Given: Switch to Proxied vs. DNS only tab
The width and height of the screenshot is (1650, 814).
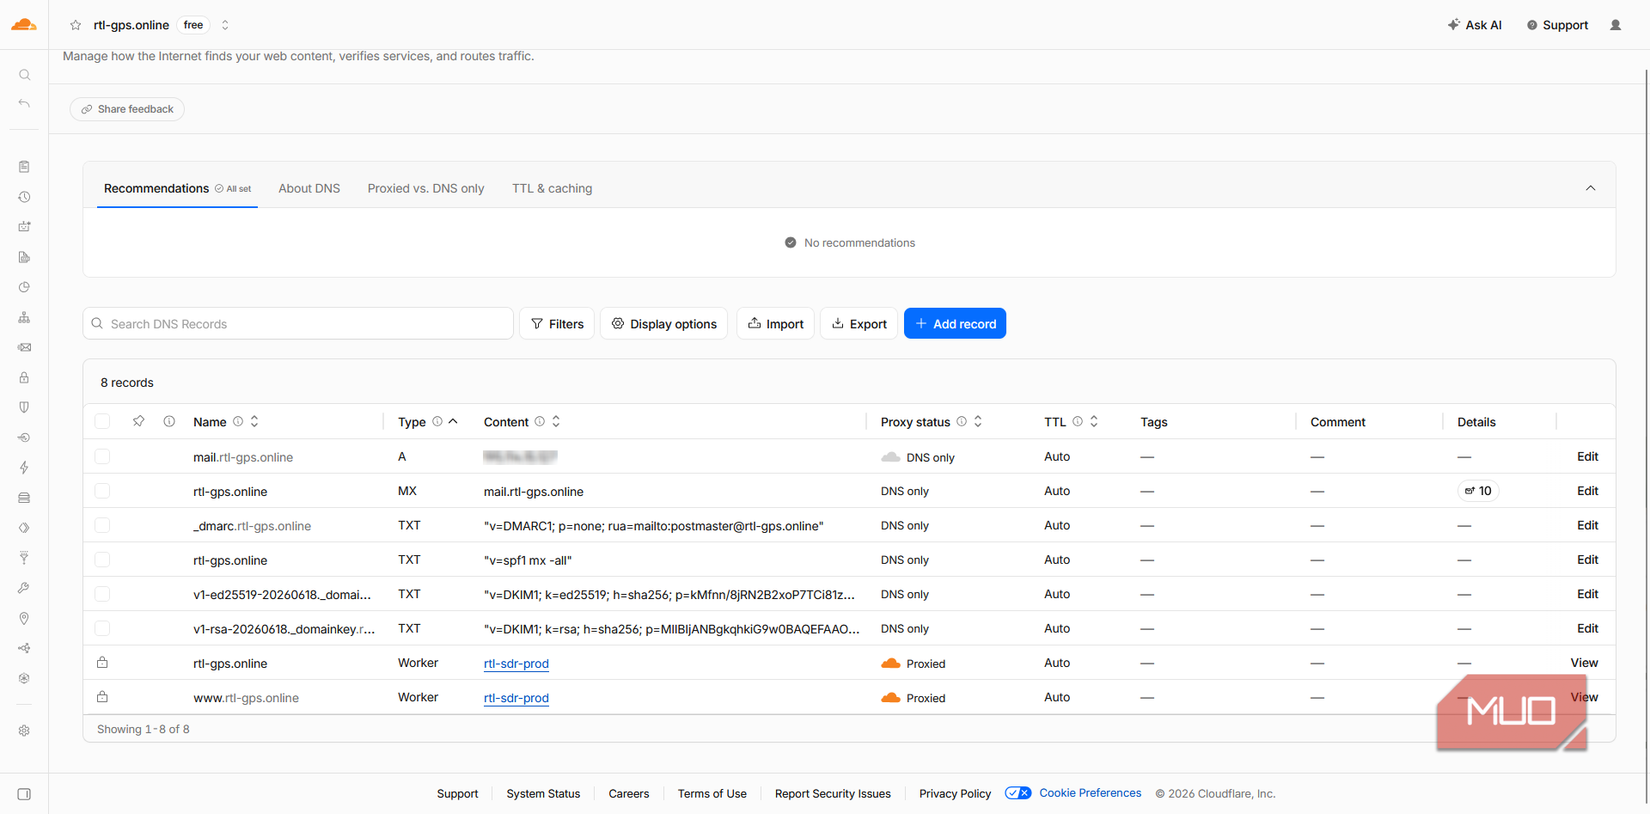Looking at the screenshot, I should click(x=426, y=188).
